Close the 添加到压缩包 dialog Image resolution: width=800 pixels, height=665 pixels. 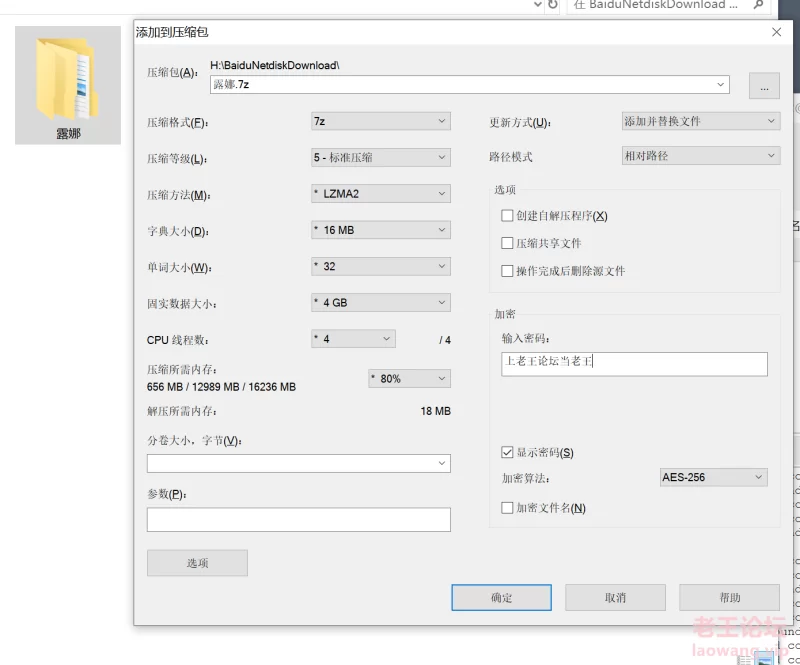point(776,32)
